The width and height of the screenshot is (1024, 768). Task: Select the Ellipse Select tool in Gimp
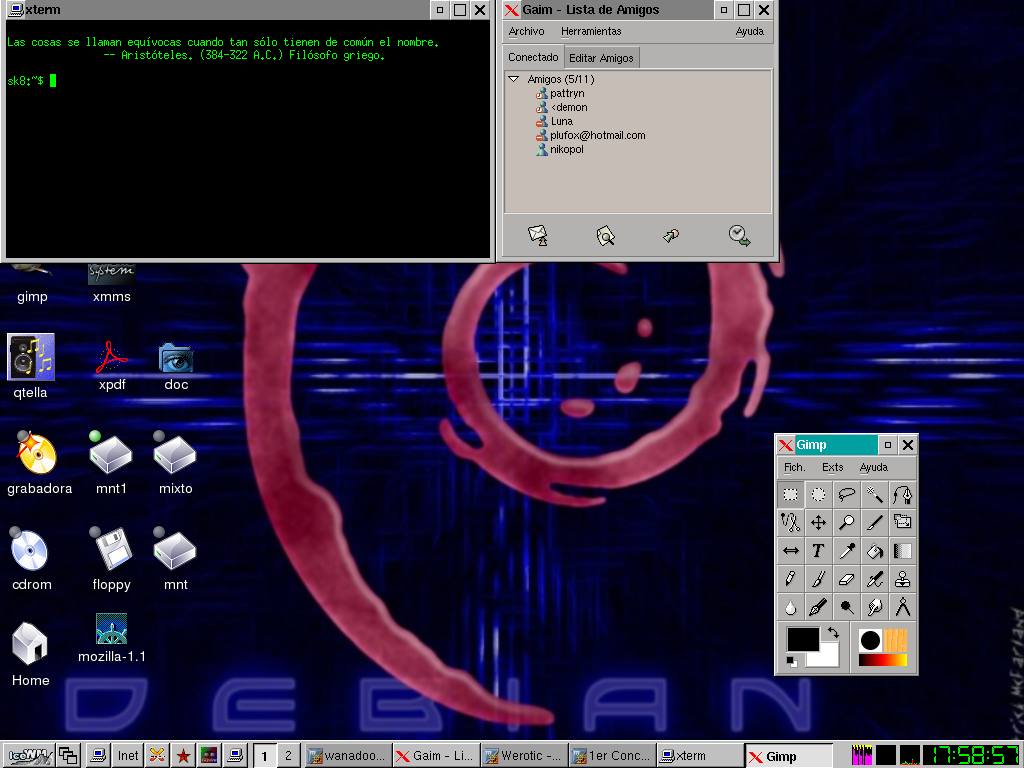tap(818, 494)
